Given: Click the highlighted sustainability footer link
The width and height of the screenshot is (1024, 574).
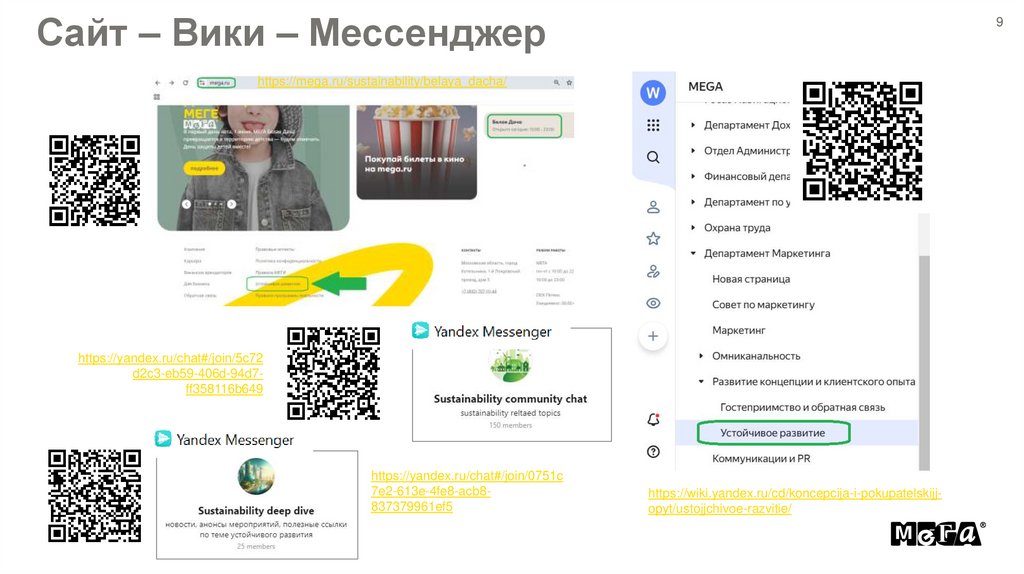Looking at the screenshot, I should [x=277, y=284].
